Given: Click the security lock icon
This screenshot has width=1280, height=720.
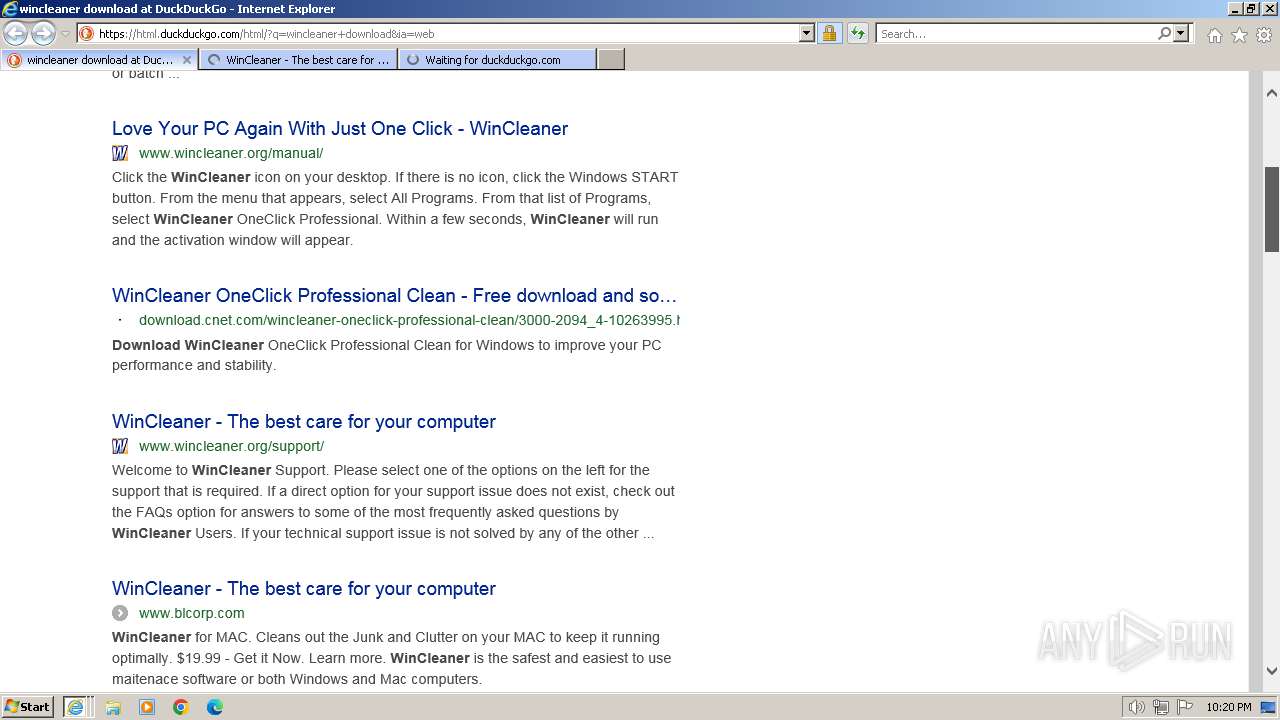Looking at the screenshot, I should [829, 33].
